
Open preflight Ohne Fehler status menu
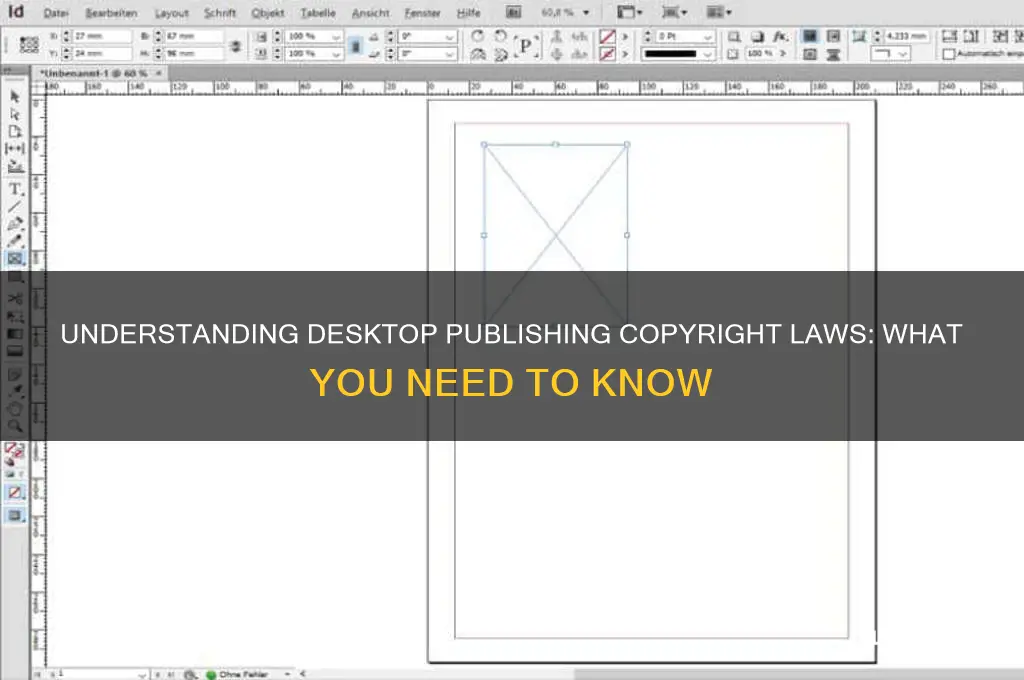click(287, 673)
